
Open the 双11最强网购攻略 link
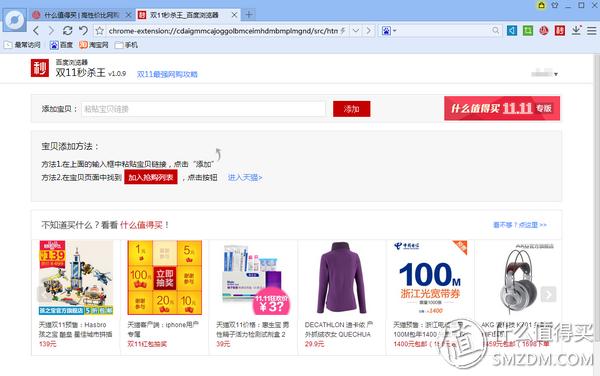point(167,74)
